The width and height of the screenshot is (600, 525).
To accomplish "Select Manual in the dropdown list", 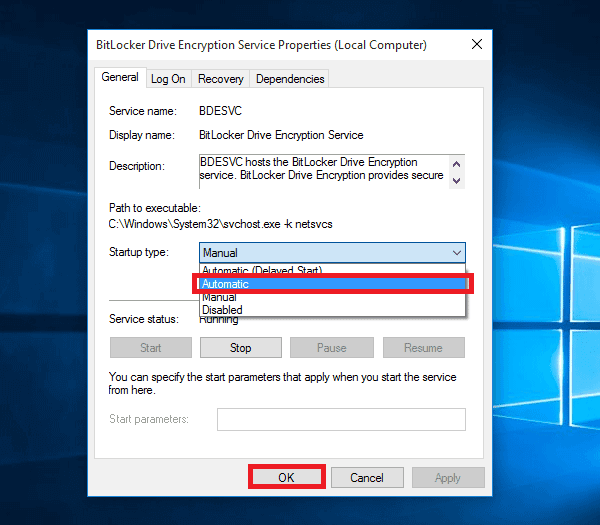I will (332, 297).
